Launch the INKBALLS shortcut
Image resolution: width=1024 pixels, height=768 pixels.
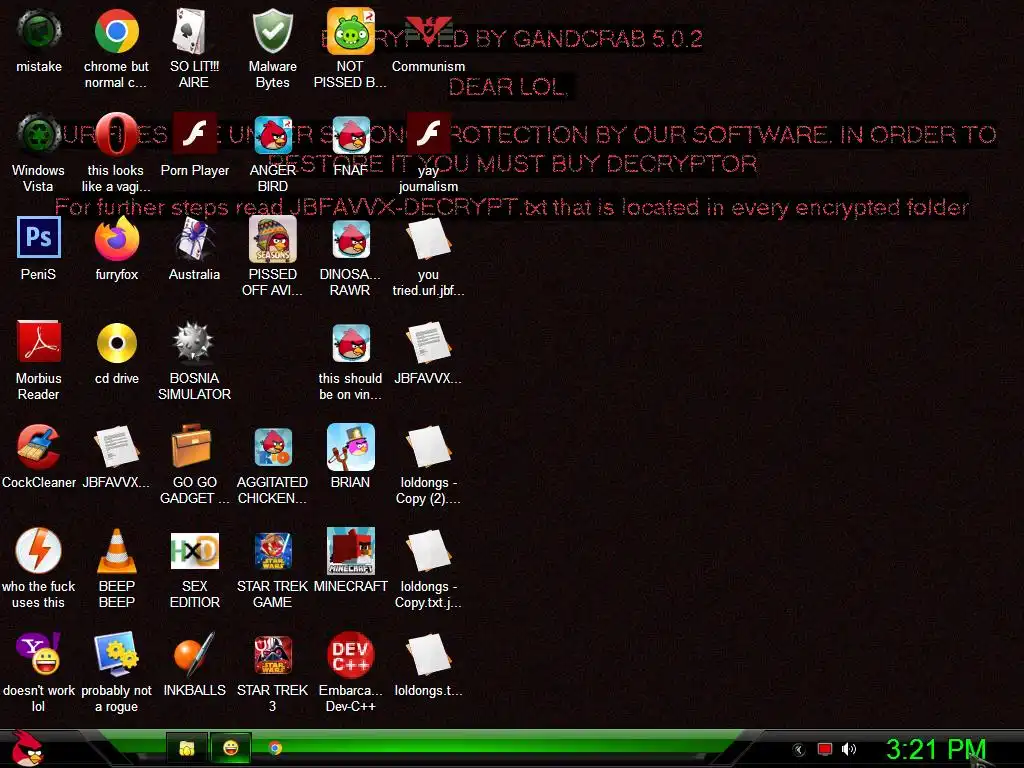pyautogui.click(x=194, y=655)
